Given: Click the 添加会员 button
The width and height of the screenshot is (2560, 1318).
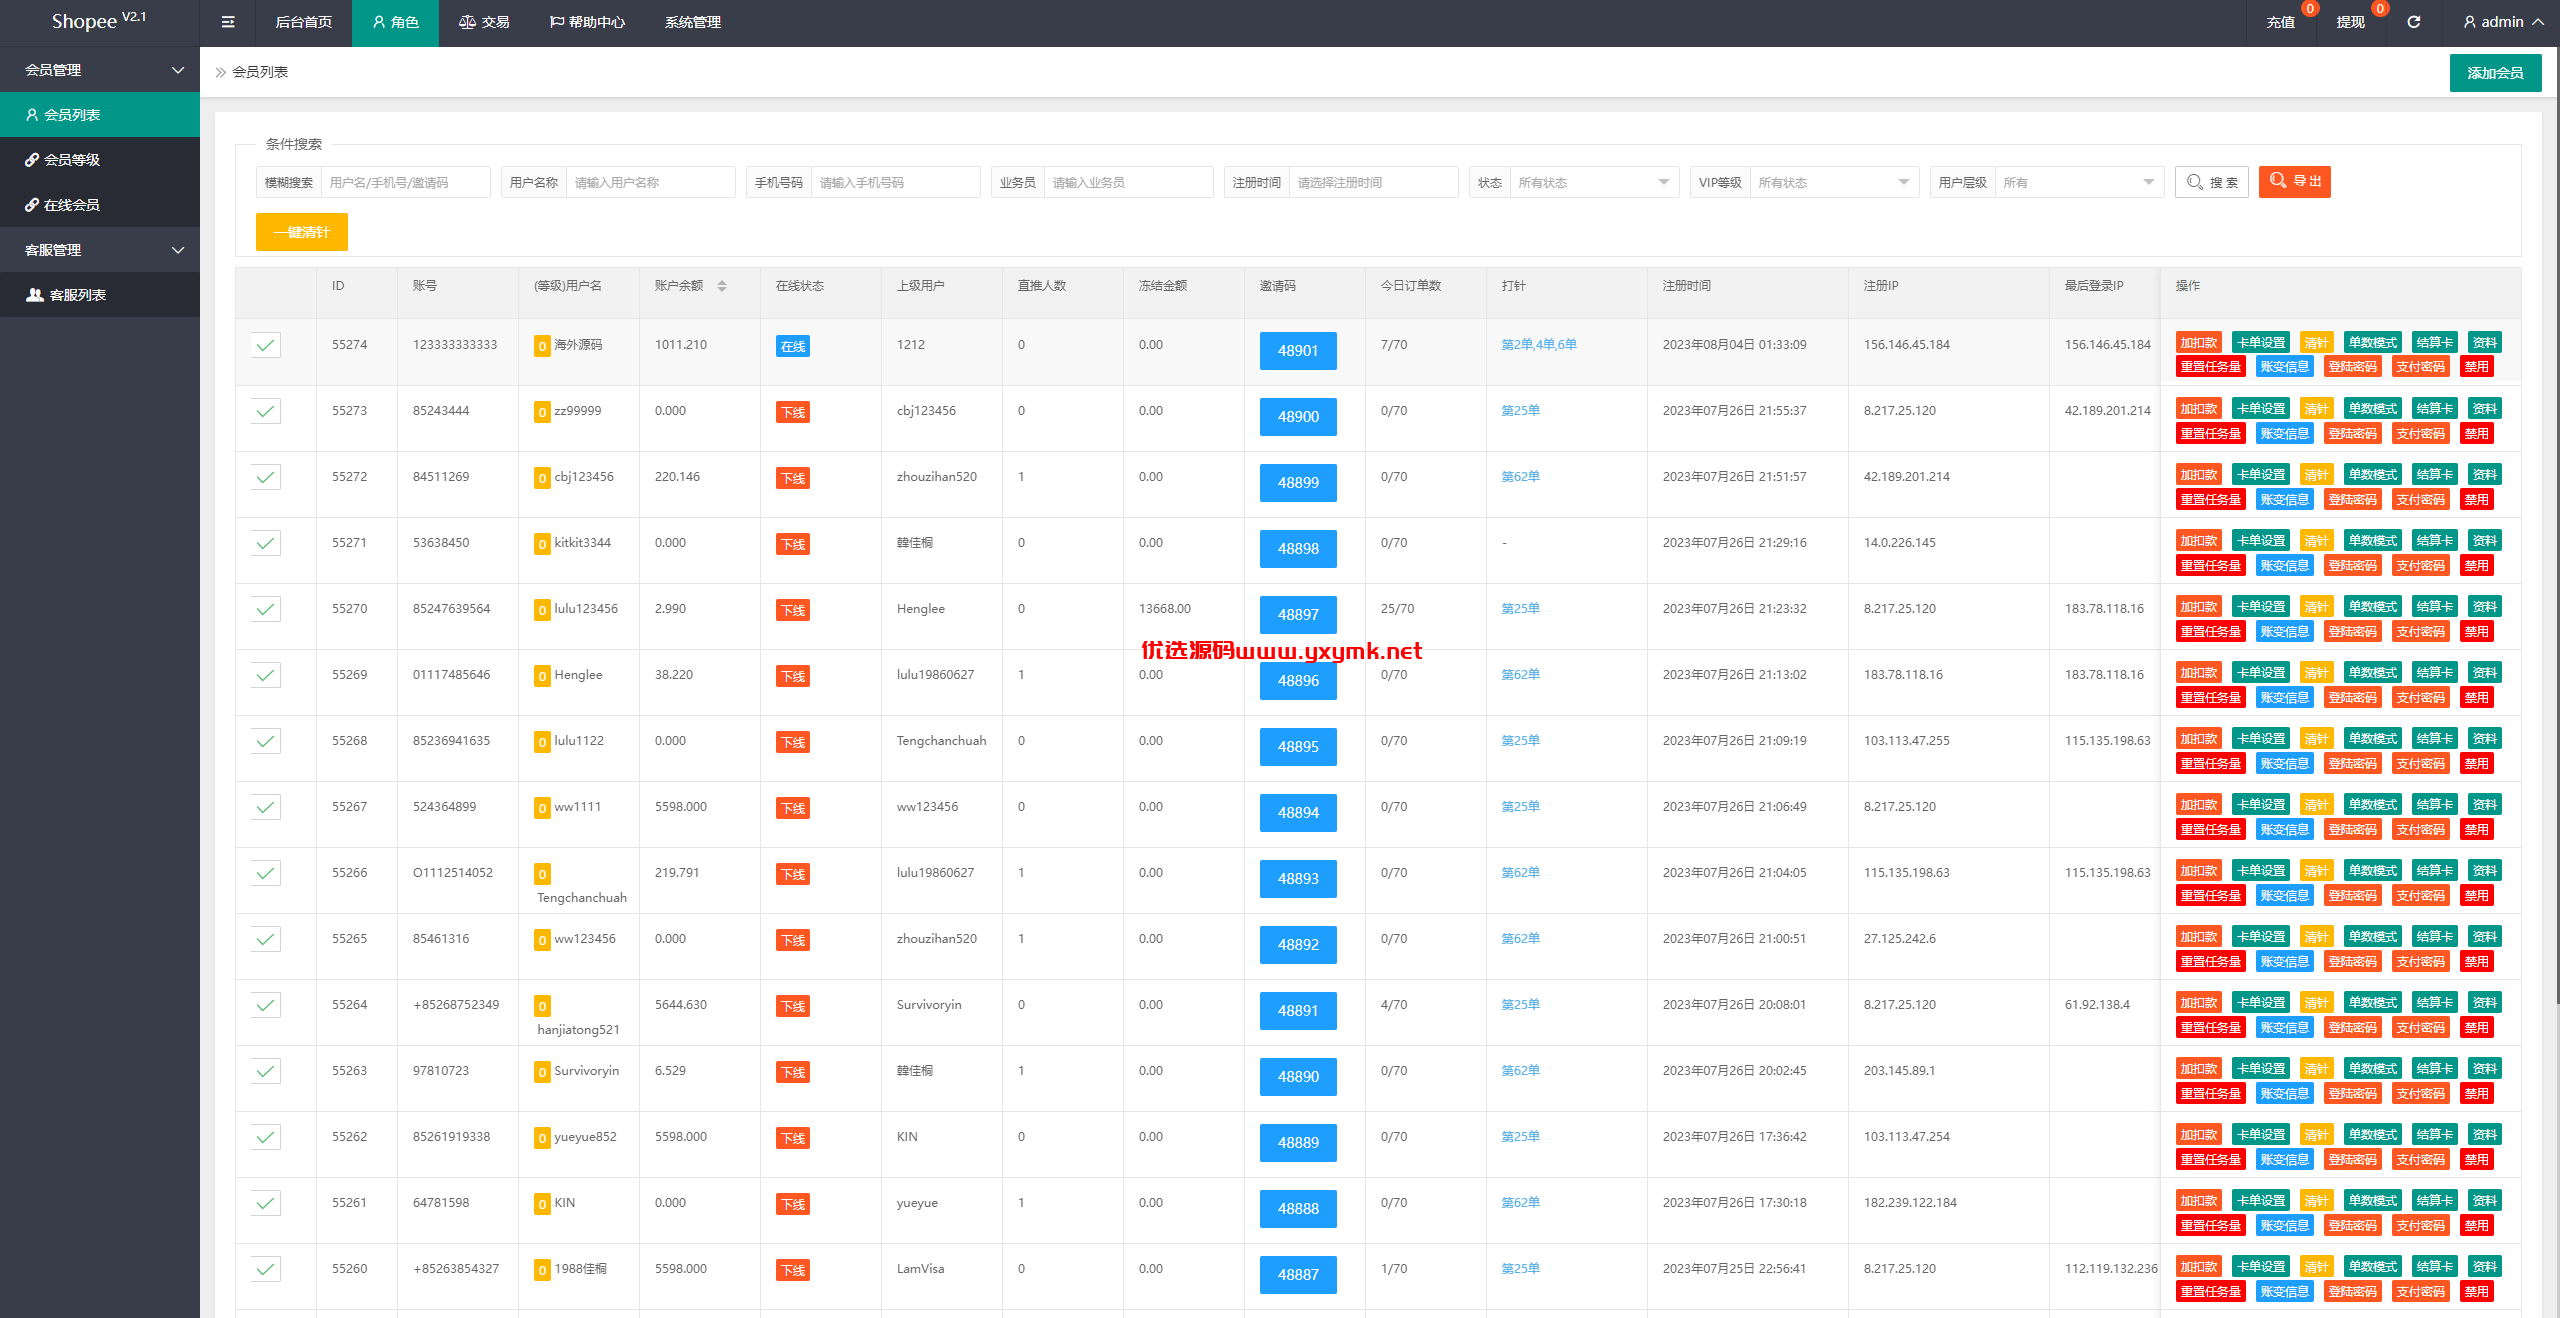Looking at the screenshot, I should 2495,73.
